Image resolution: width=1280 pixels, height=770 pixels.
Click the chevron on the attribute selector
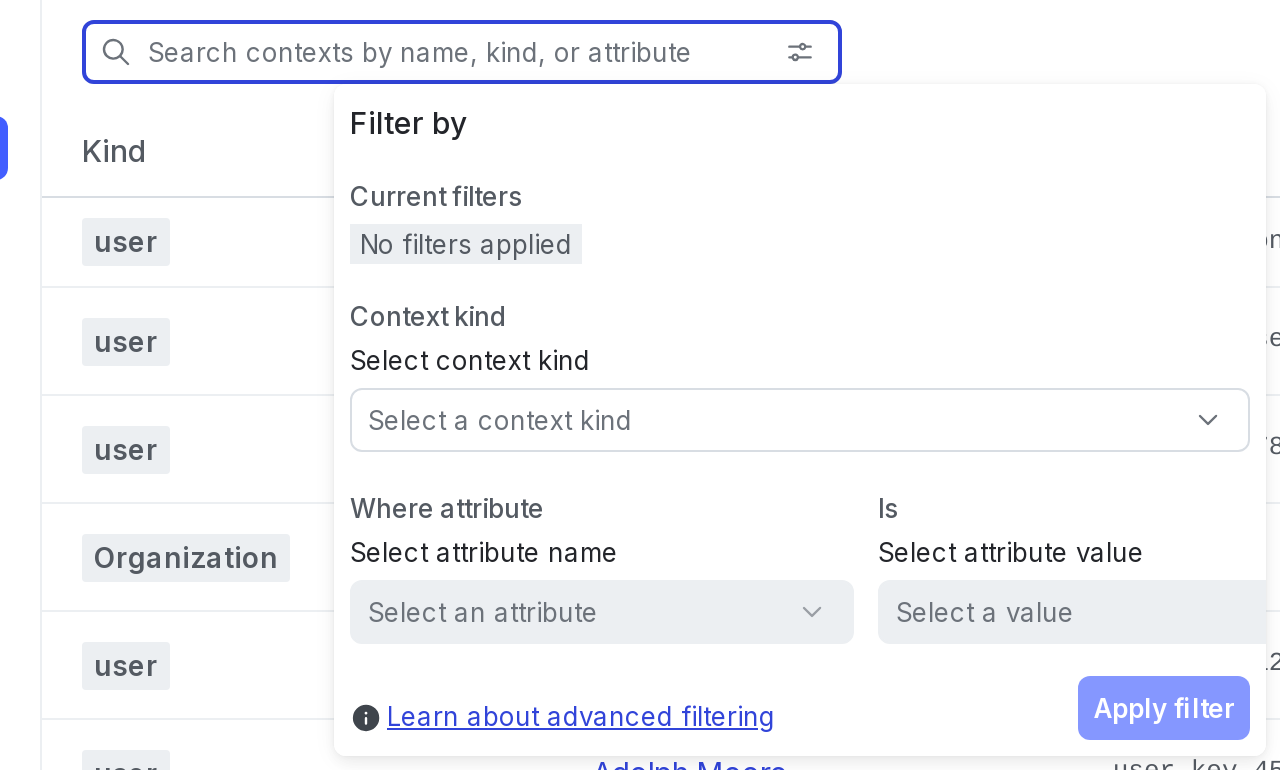812,612
